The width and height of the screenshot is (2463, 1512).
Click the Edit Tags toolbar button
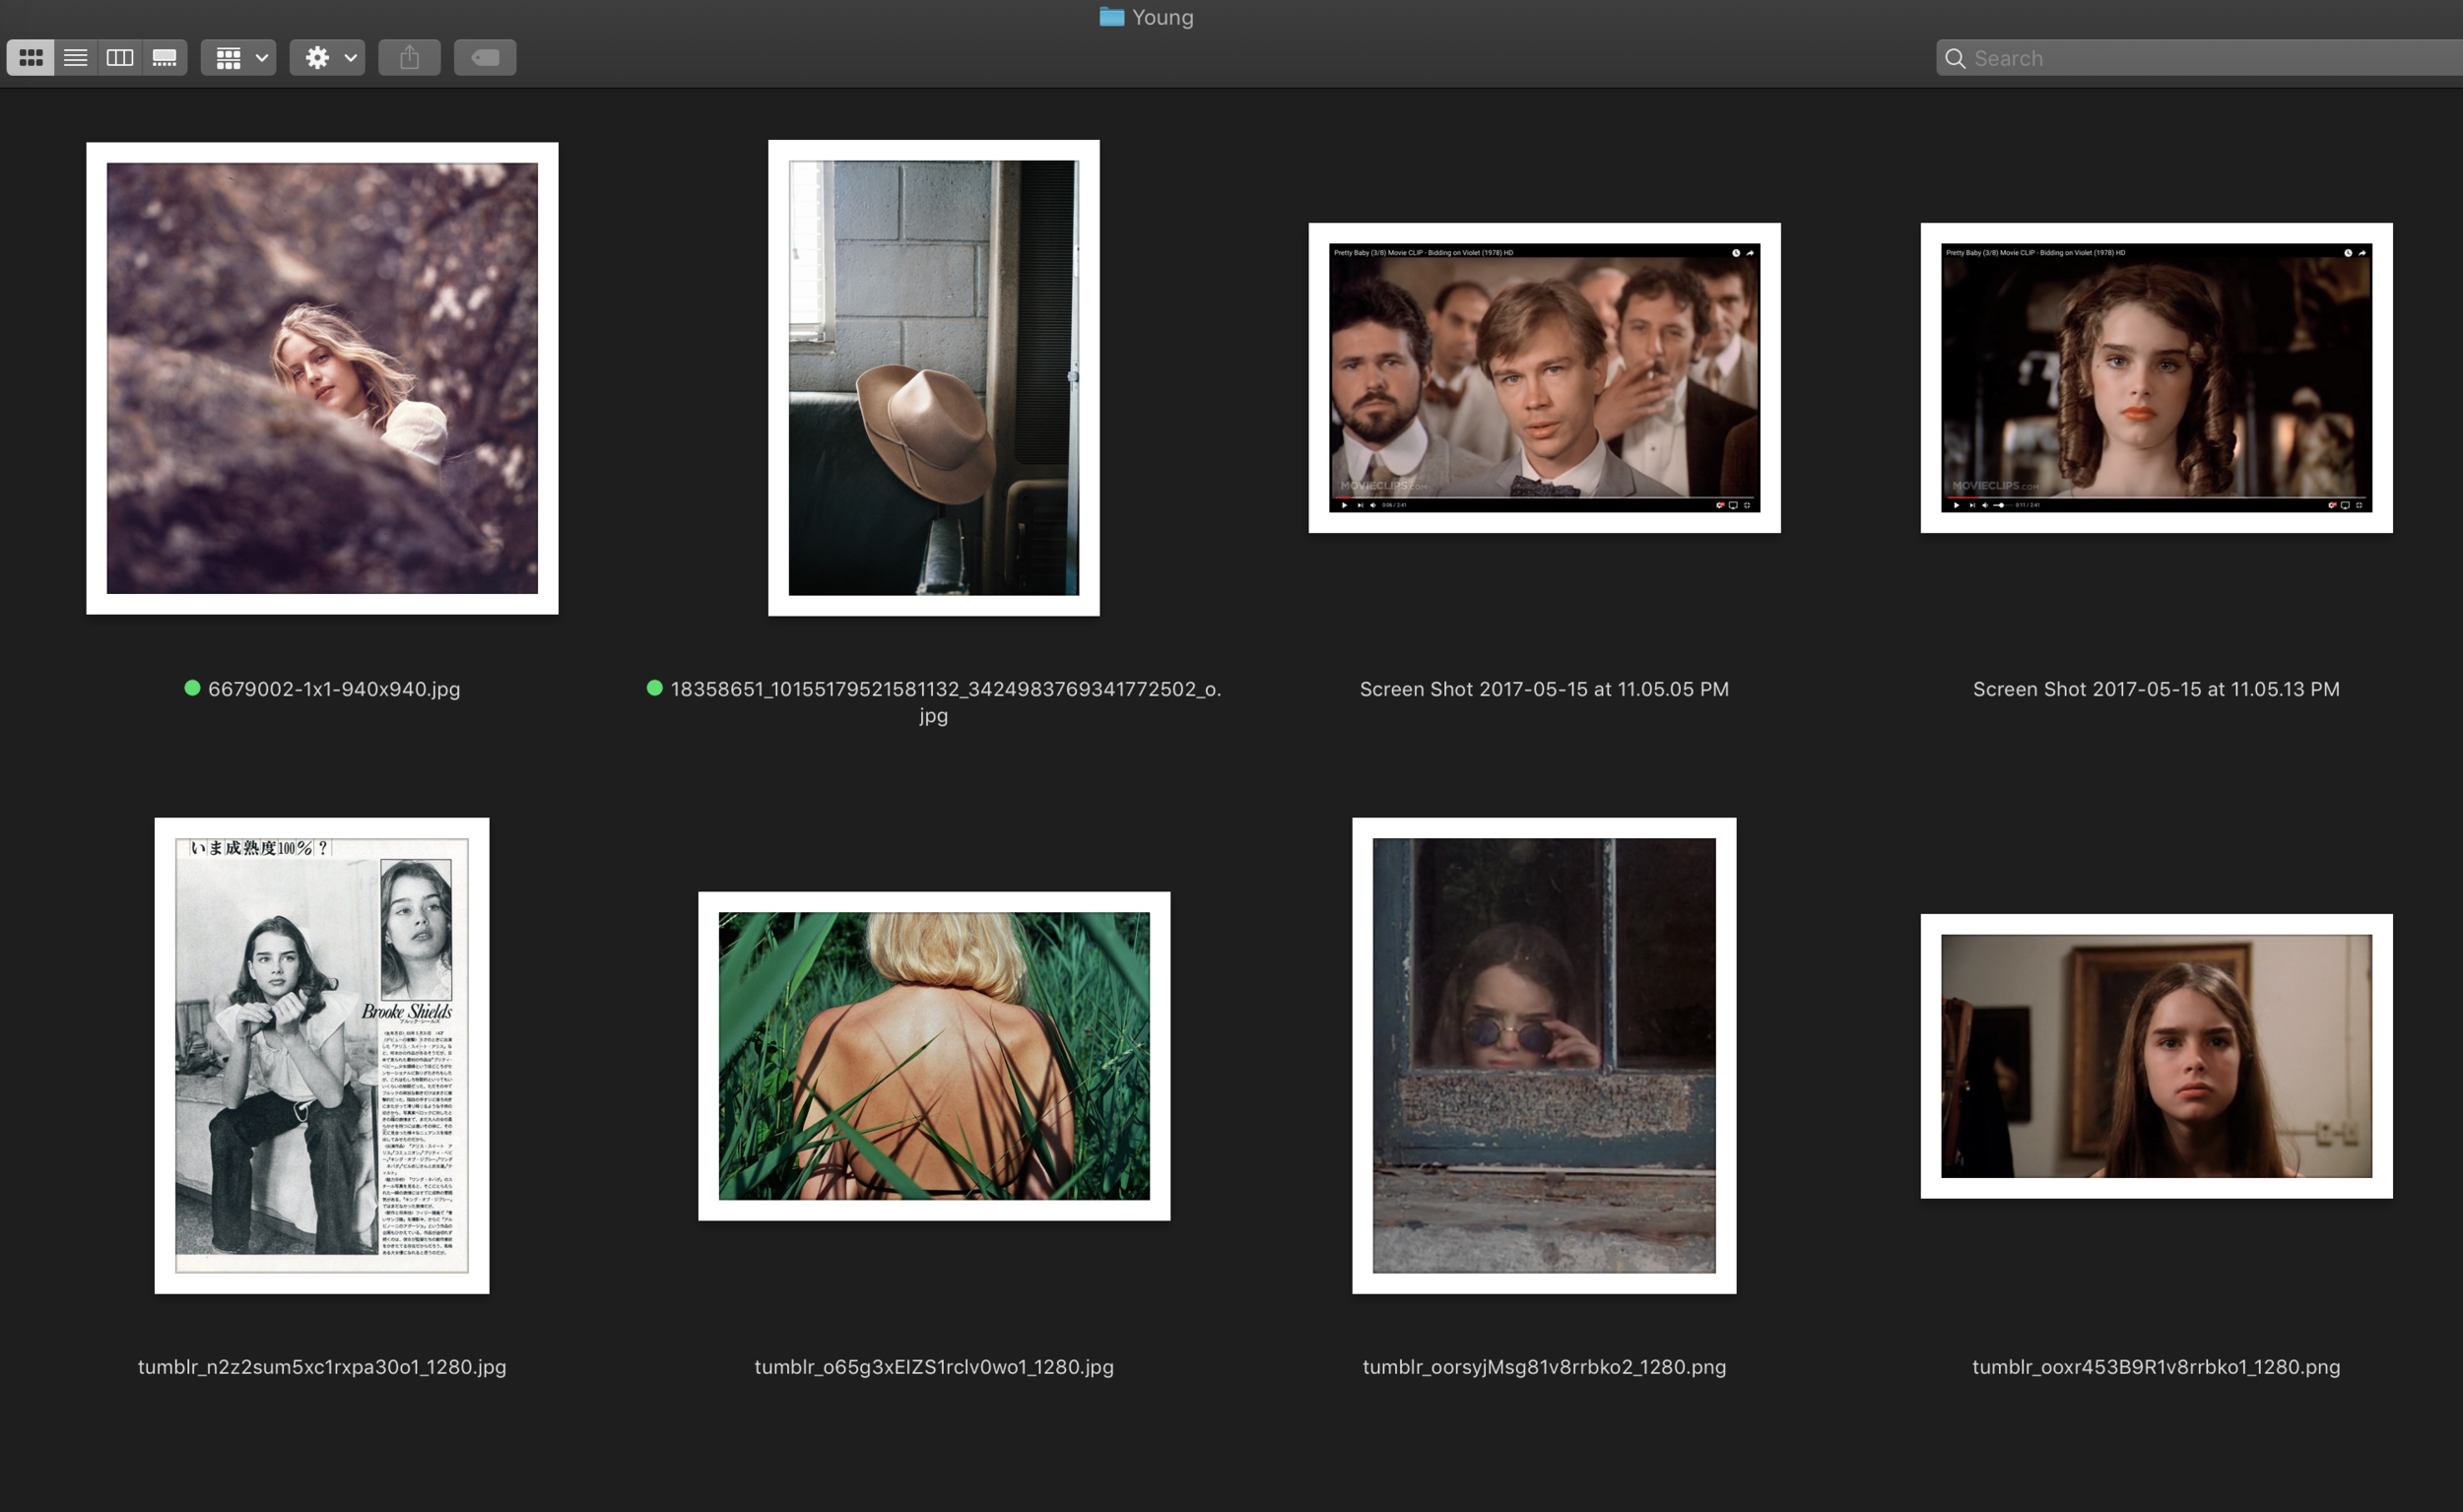coord(486,58)
